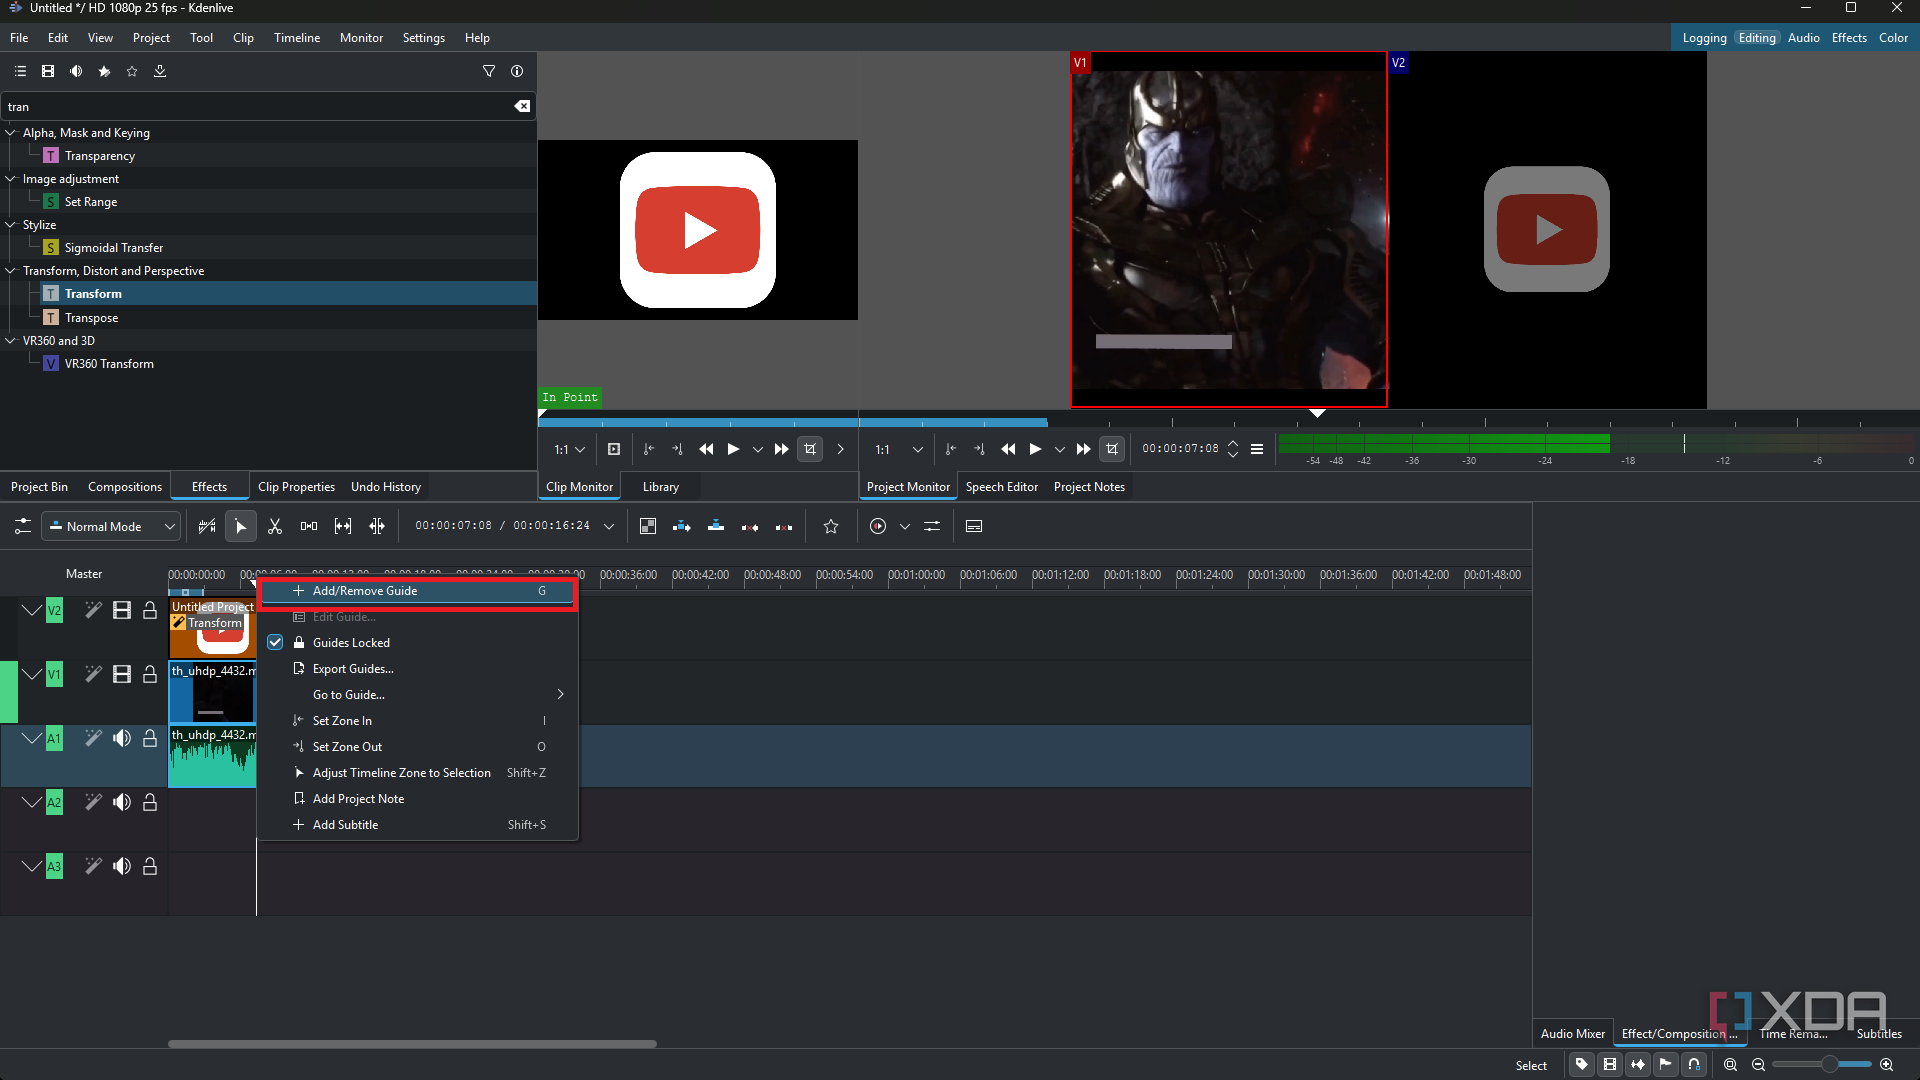Clear the effects search field
Viewport: 1920px width, 1080px height.
522,106
